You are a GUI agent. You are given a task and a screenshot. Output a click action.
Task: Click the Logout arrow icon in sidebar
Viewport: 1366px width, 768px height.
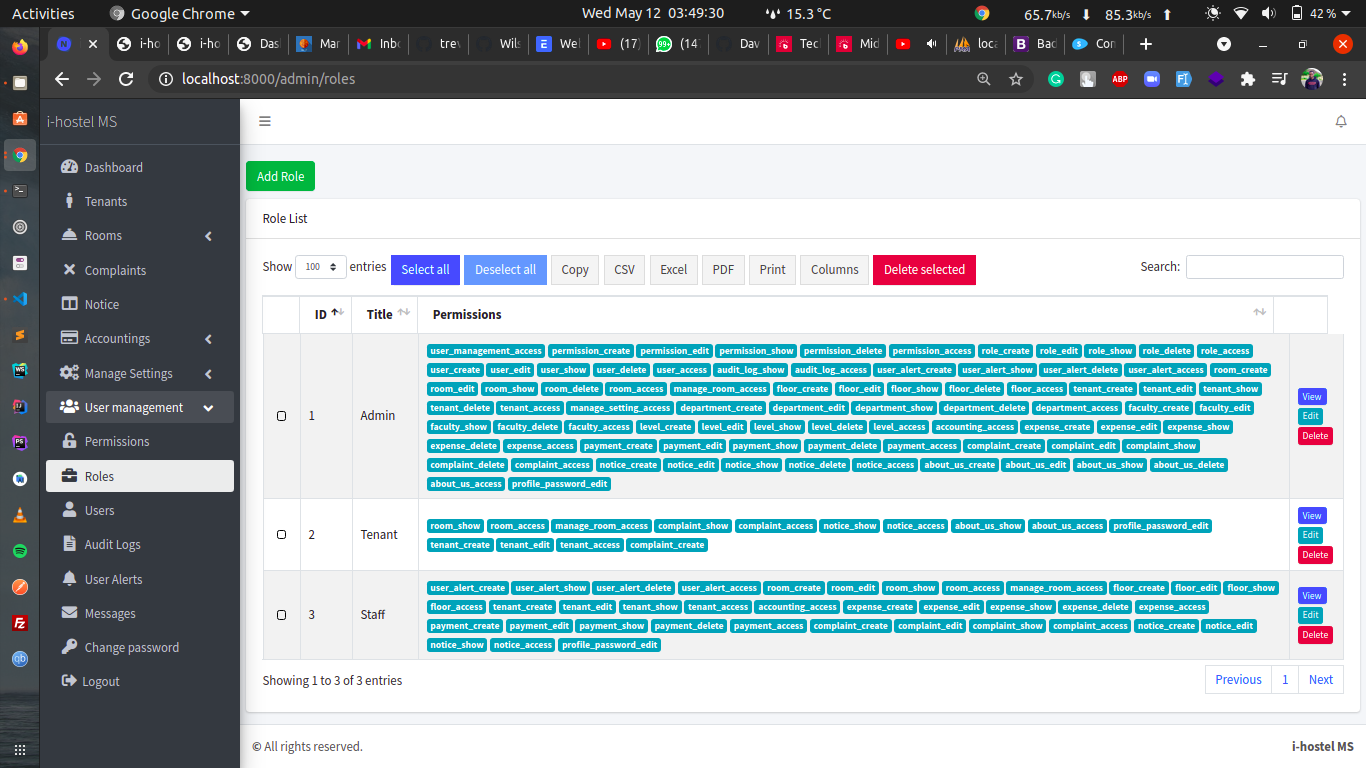click(x=69, y=681)
